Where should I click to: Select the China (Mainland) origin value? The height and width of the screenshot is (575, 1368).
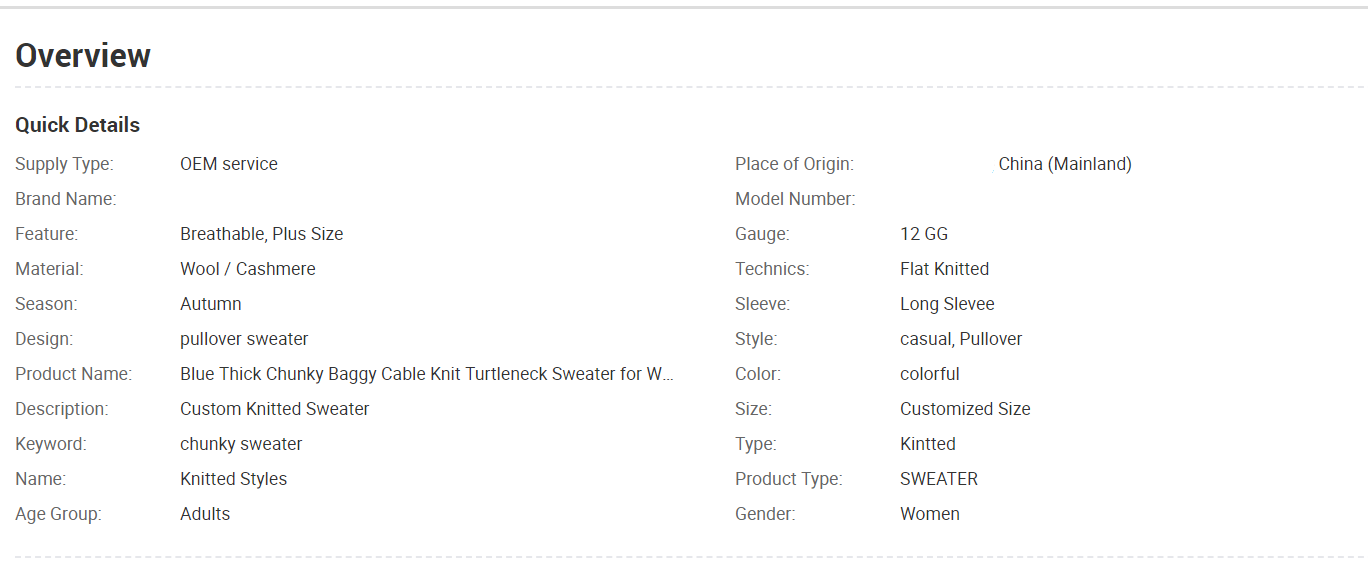tap(1065, 164)
